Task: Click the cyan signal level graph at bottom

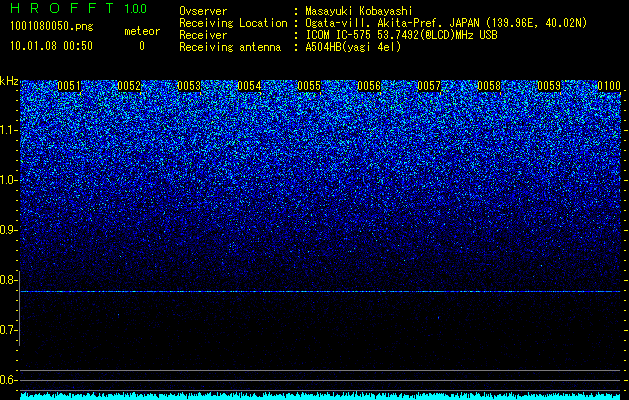Action: [320, 396]
